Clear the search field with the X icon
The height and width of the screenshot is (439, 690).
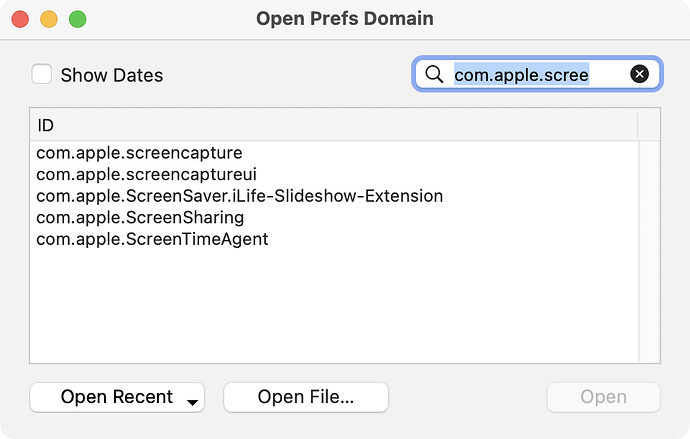[639, 74]
